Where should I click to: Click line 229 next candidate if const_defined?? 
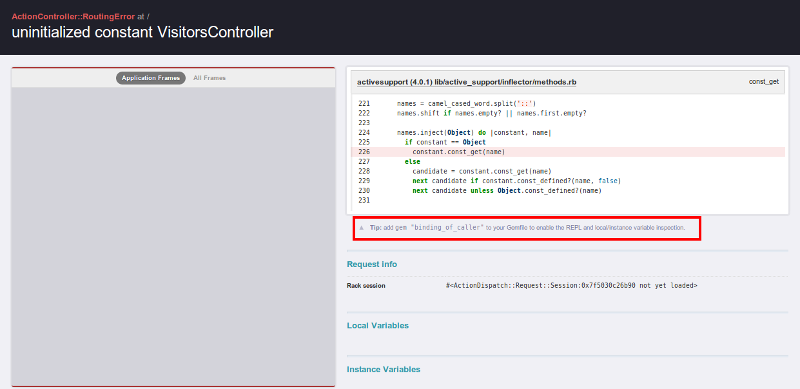(x=516, y=181)
